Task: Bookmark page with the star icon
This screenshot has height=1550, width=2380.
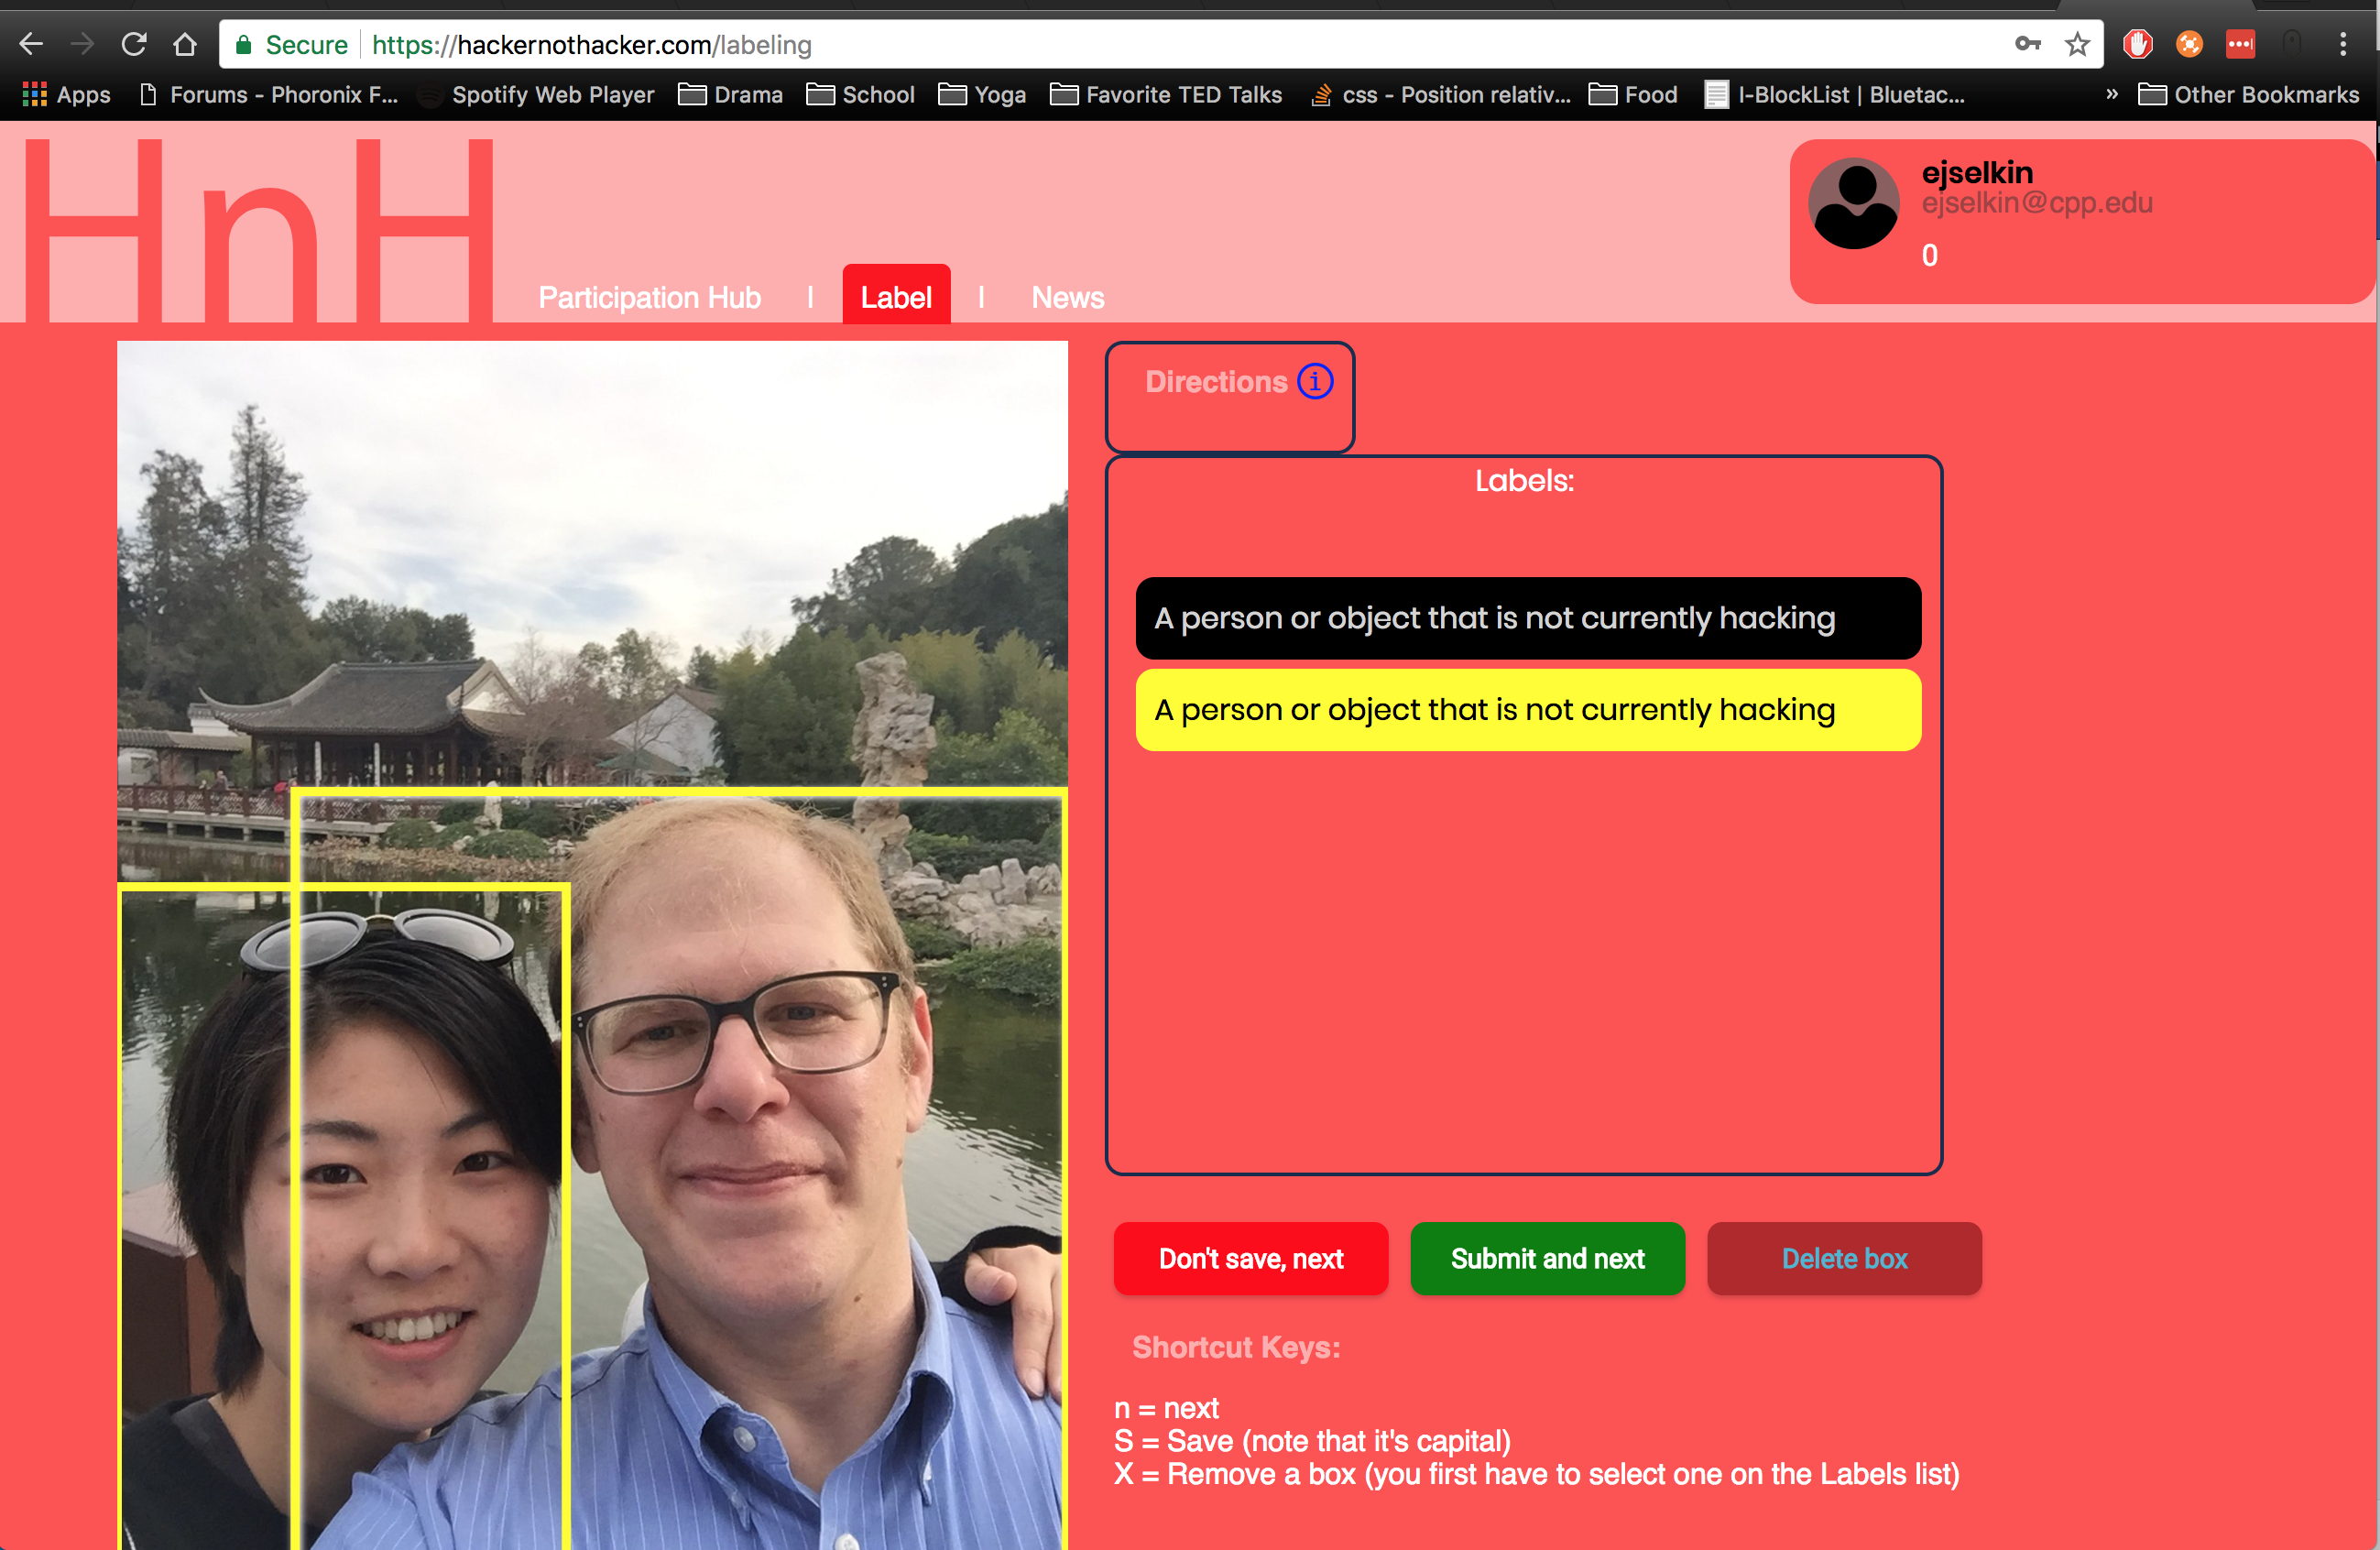Action: [2077, 44]
